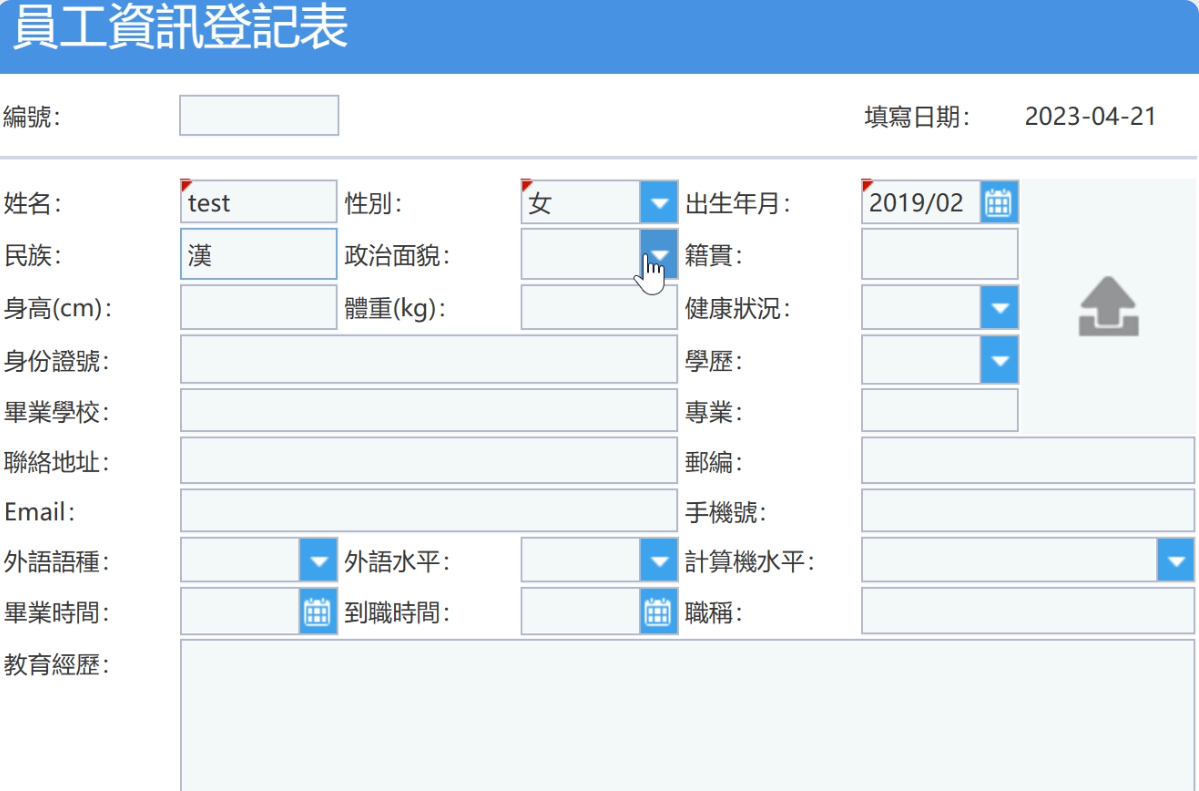Click the 出生年月 date value 2019/02
The image size is (1199, 791).
pyautogui.click(x=916, y=203)
